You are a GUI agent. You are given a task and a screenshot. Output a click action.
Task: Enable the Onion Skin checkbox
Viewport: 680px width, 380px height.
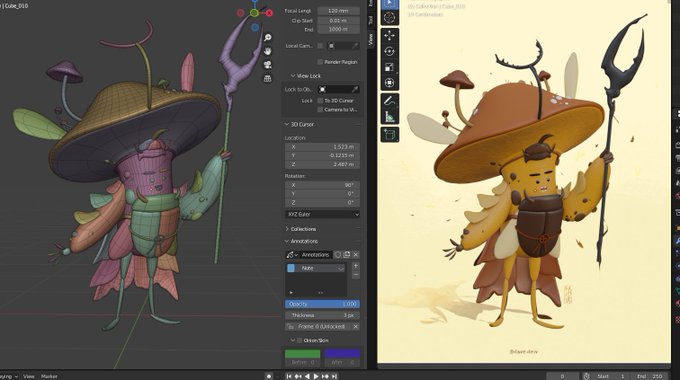(299, 341)
